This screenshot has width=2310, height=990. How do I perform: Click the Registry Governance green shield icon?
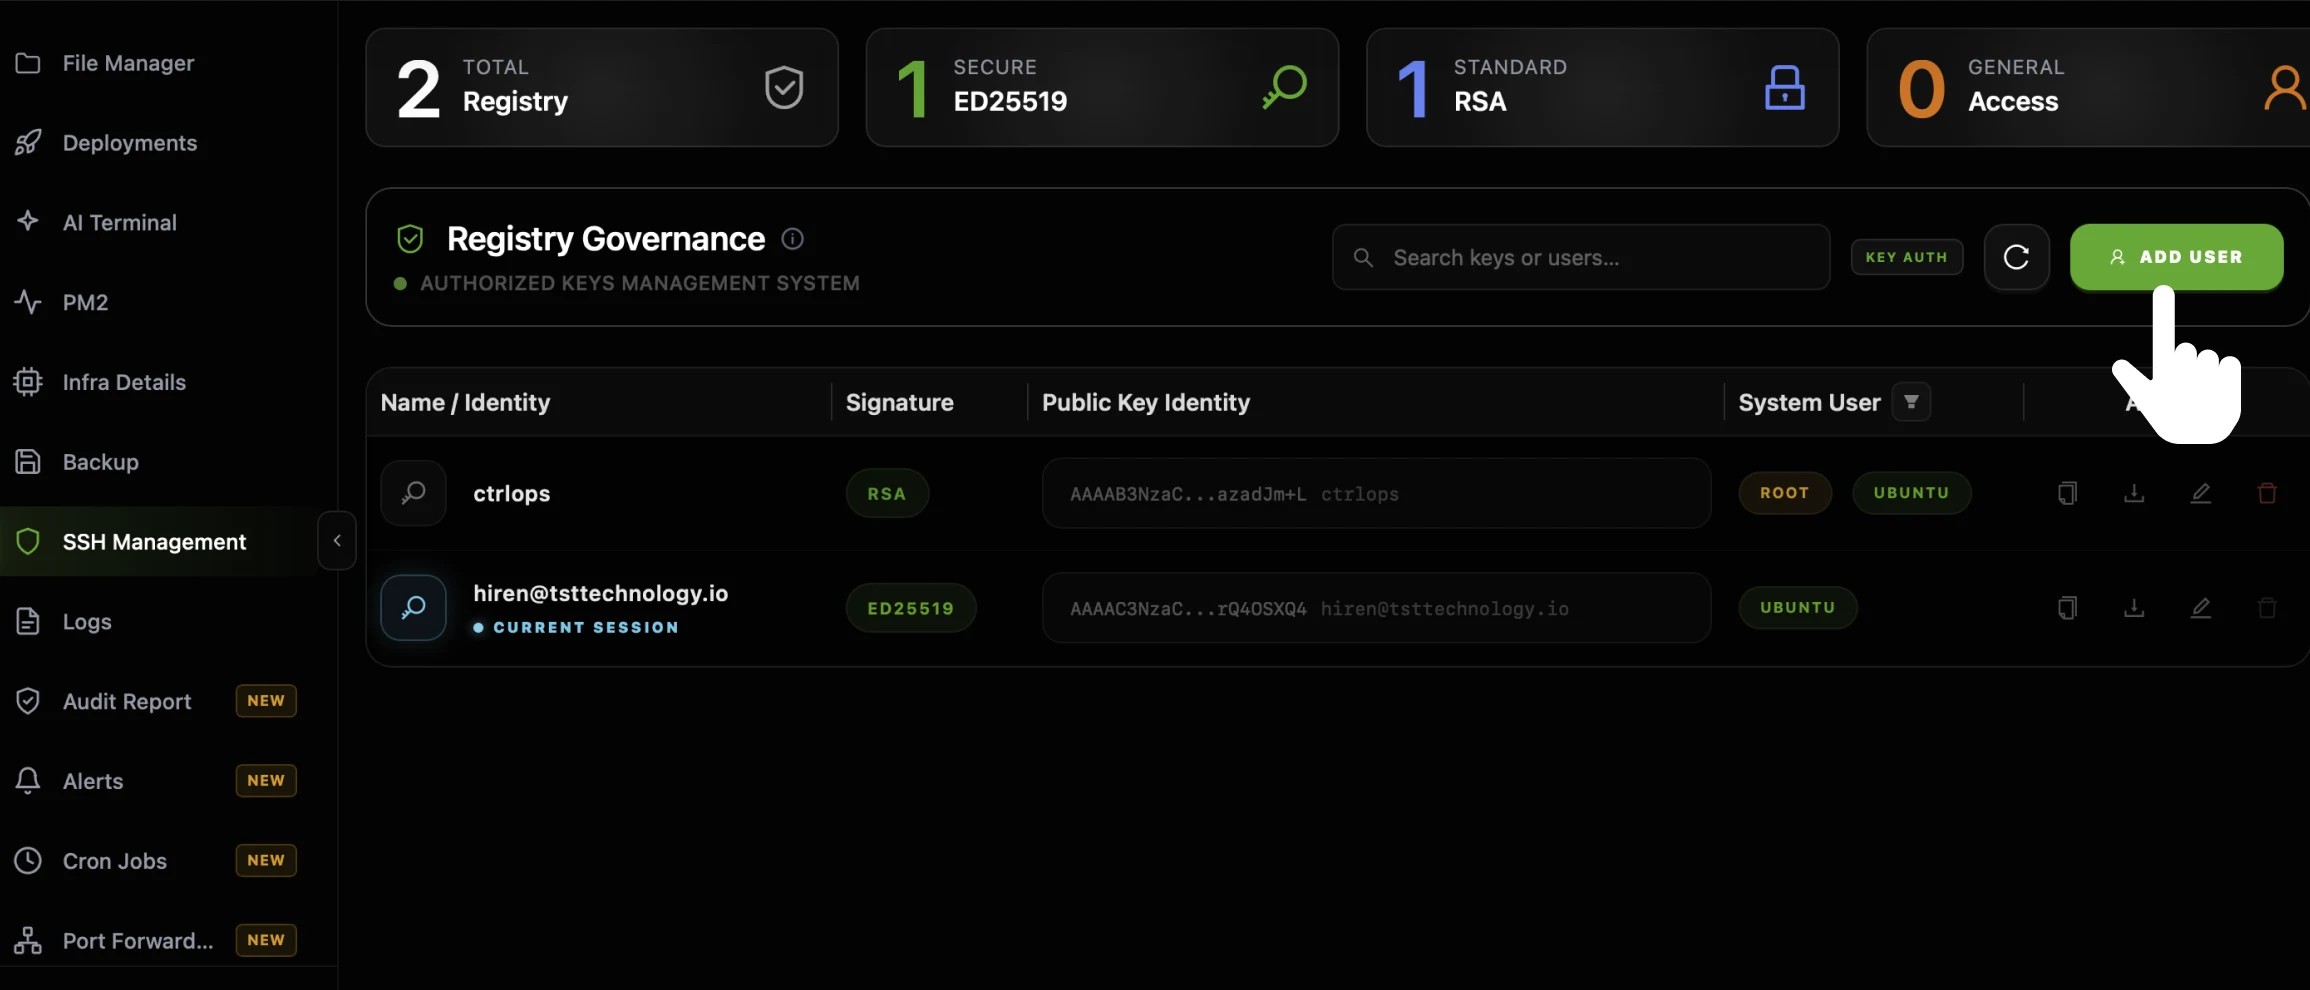[x=410, y=239]
